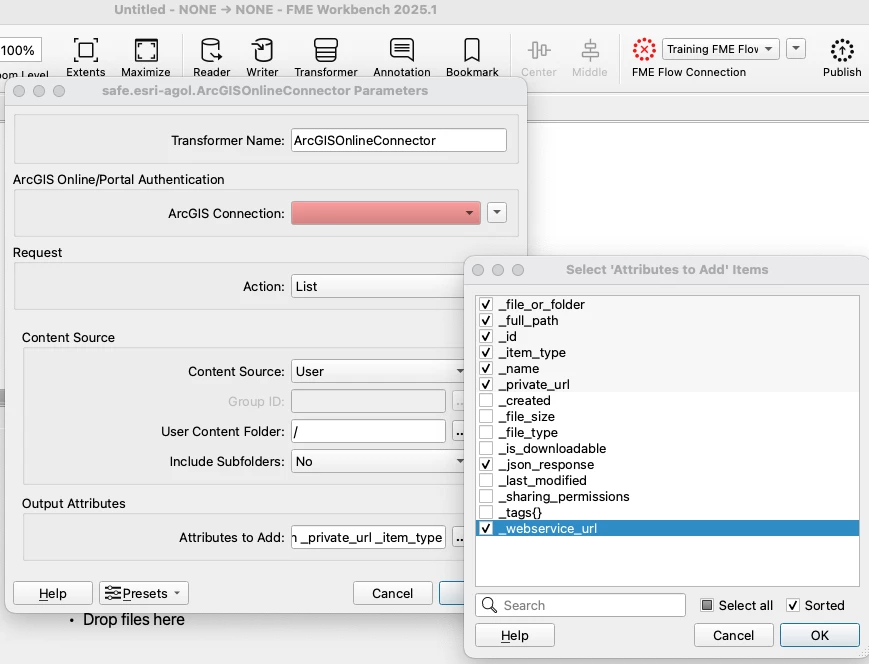Toggle the Select all checkbox
This screenshot has width=869, height=664.
(707, 605)
